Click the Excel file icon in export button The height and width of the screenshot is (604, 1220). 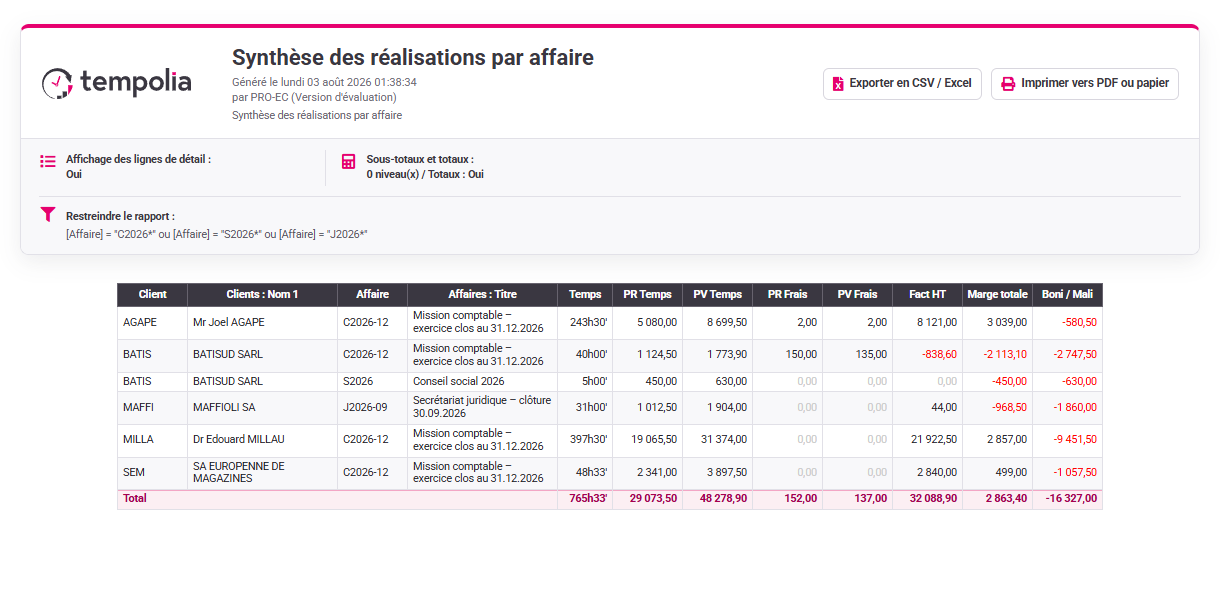[x=839, y=84]
